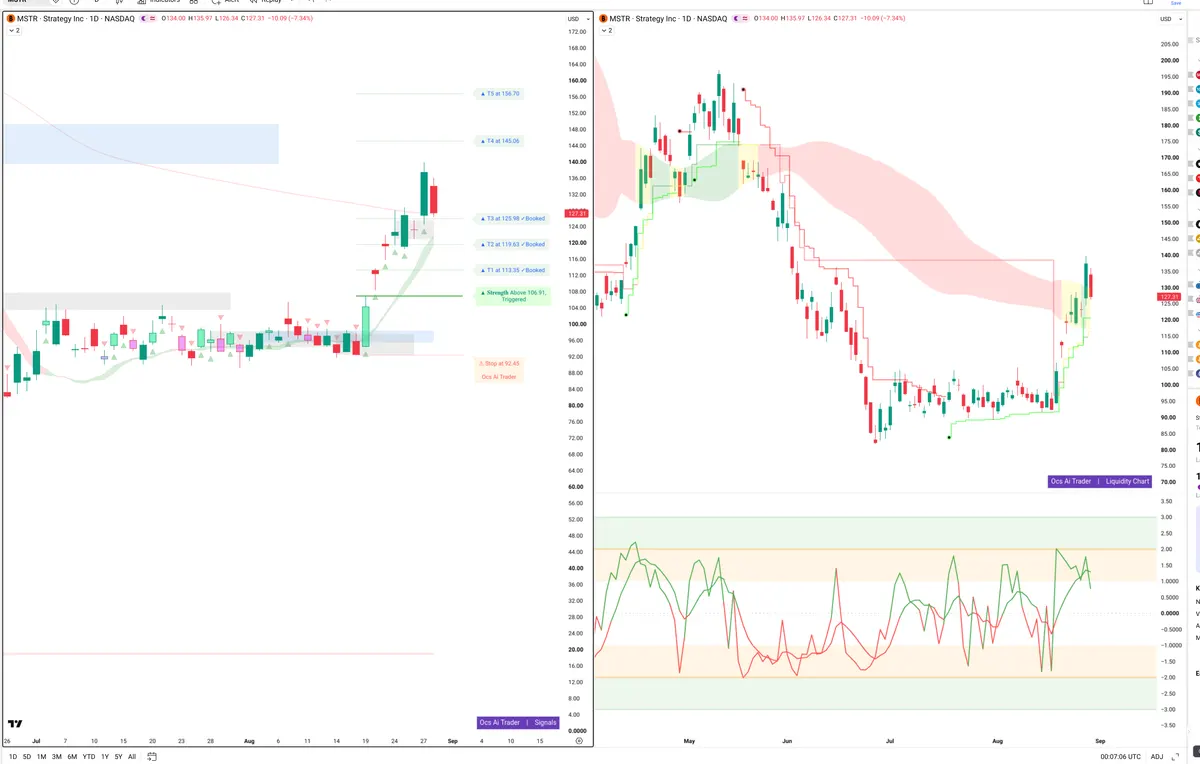The height and width of the screenshot is (764, 1200).
Task: Click the 200.00 price level on right chart axis
Action: (1168, 60)
